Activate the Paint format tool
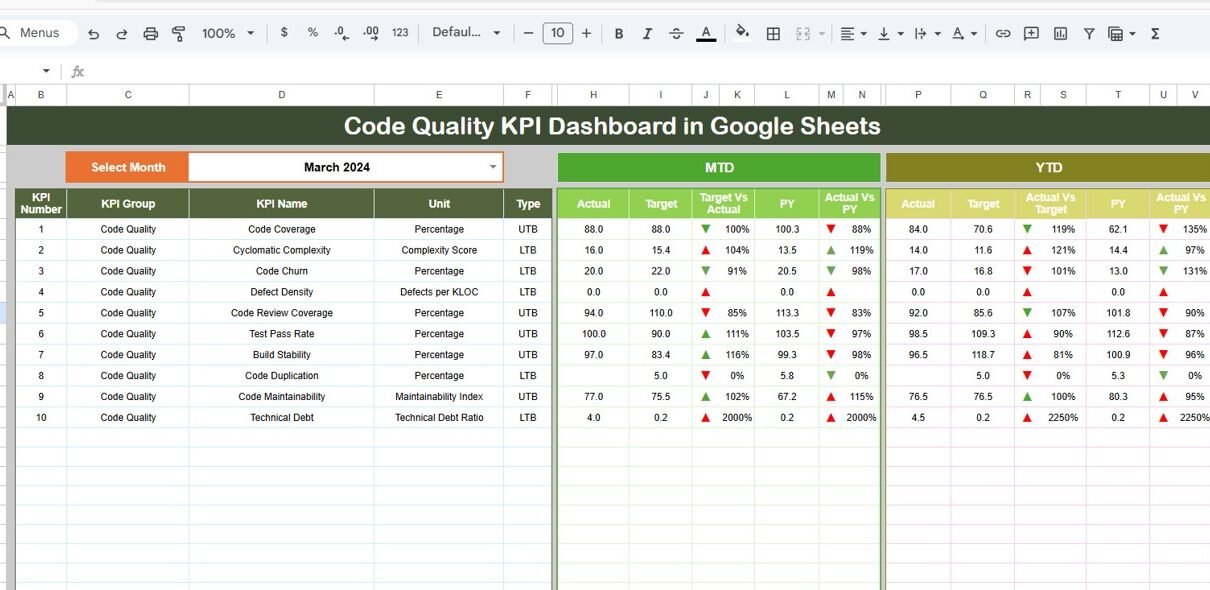Viewport: 1210px width, 590px height. click(179, 33)
